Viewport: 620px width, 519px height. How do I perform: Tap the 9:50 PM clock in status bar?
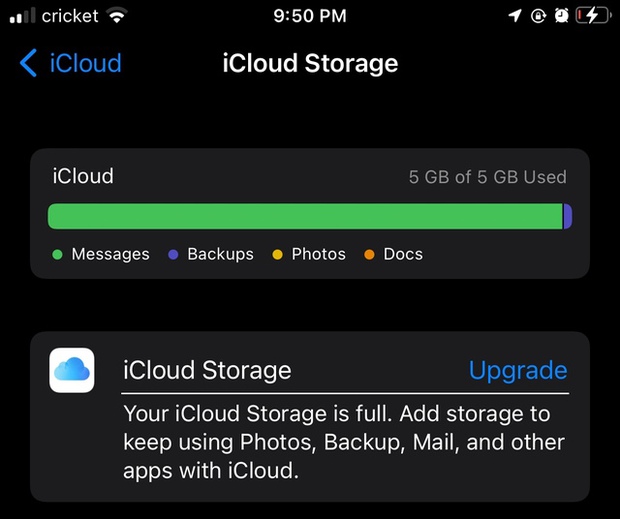[309, 16]
